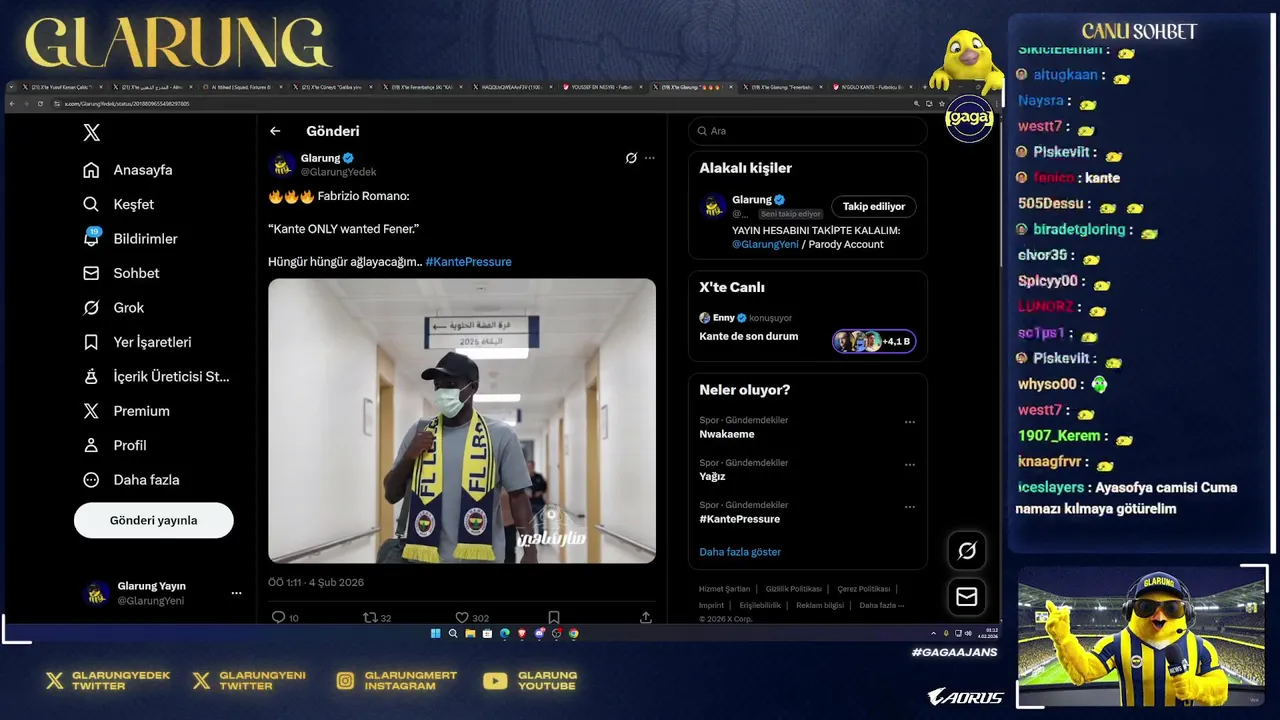Open the Reklam bilgisi footer link
1280x720 pixels.
click(820, 605)
